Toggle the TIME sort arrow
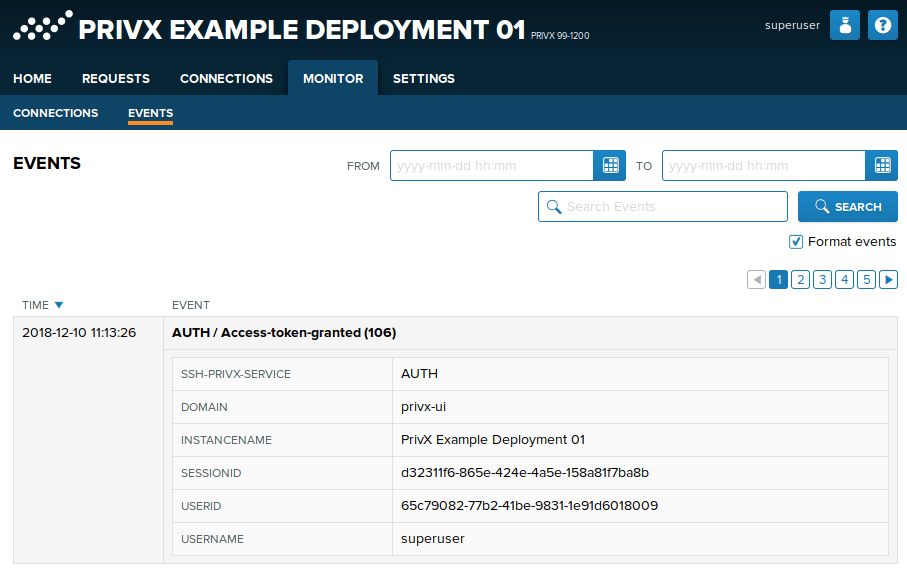This screenshot has height=569, width=907. point(58,305)
